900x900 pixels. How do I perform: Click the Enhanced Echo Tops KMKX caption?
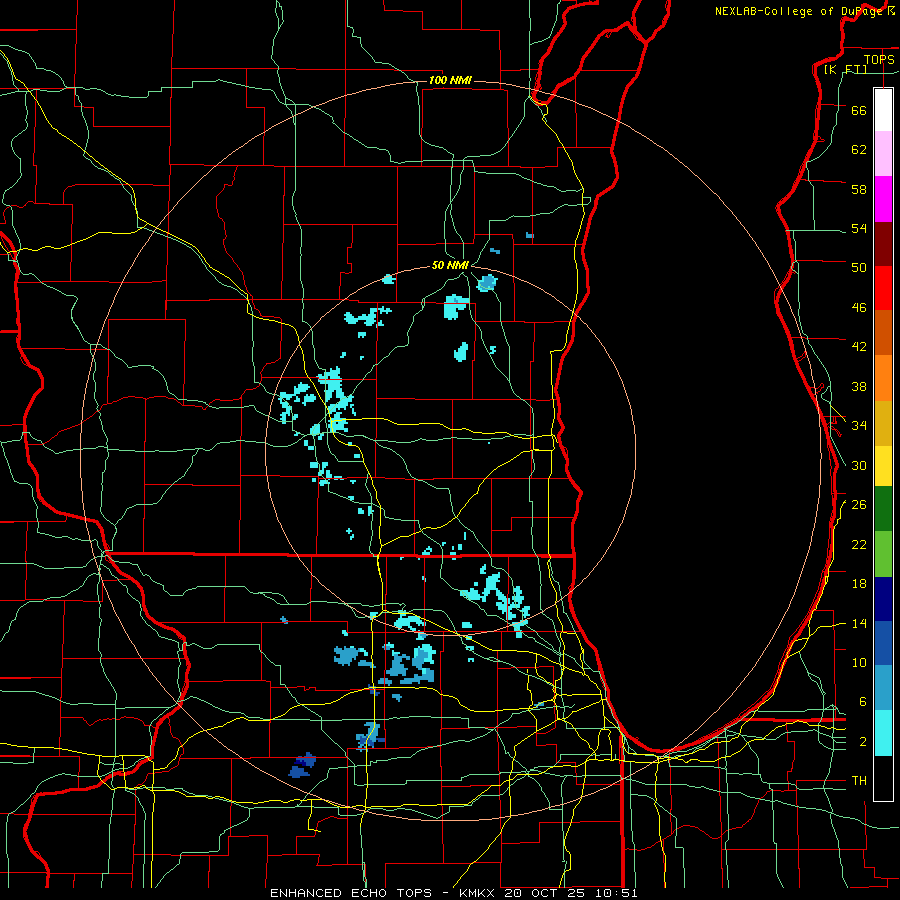(453, 893)
